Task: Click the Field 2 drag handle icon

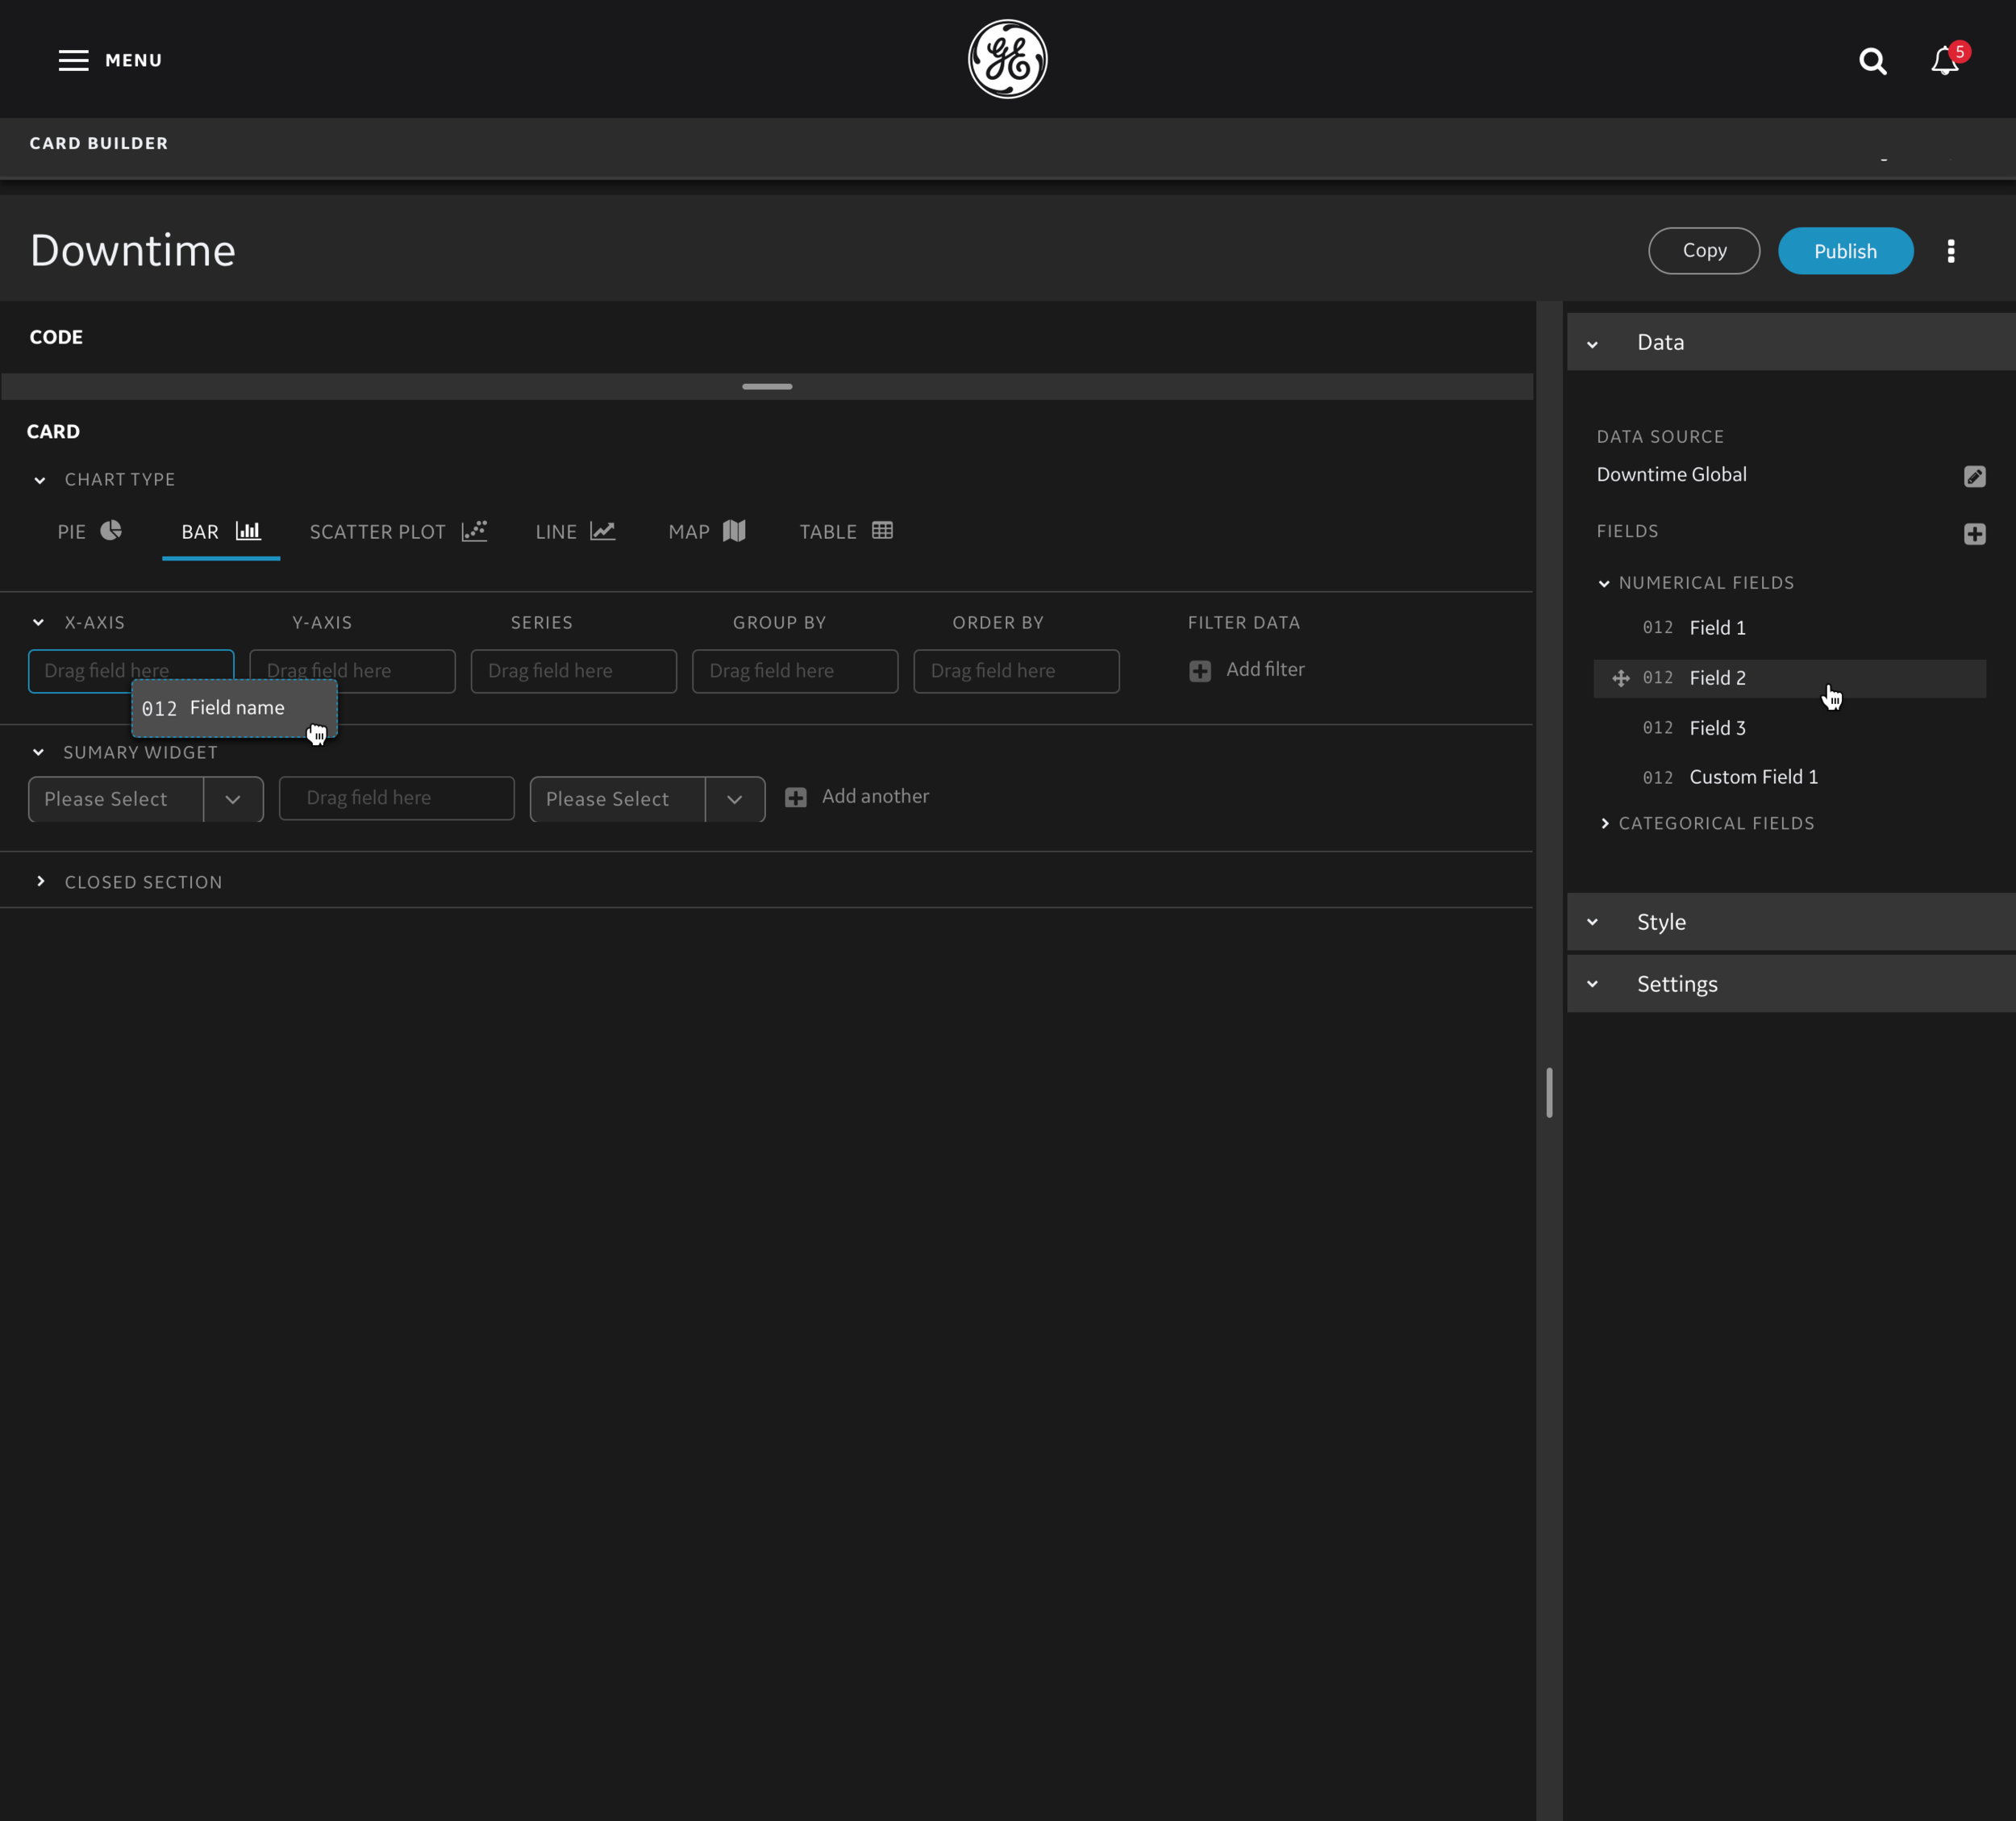Action: pyautogui.click(x=1620, y=678)
